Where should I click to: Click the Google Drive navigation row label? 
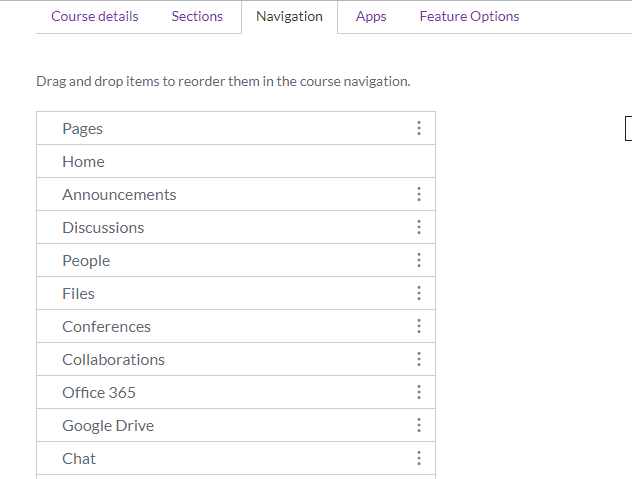(x=108, y=425)
